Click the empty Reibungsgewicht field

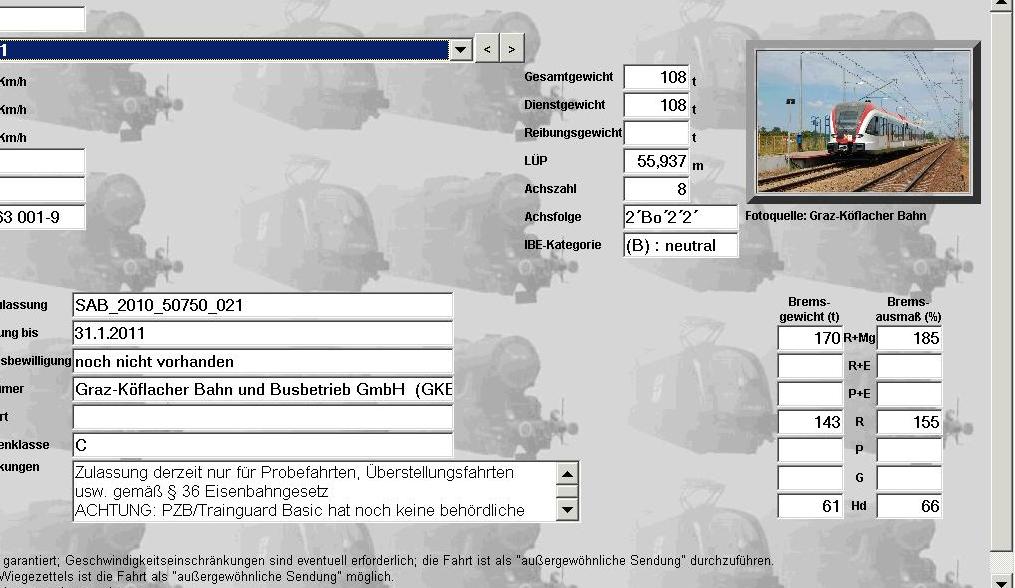[x=656, y=133]
